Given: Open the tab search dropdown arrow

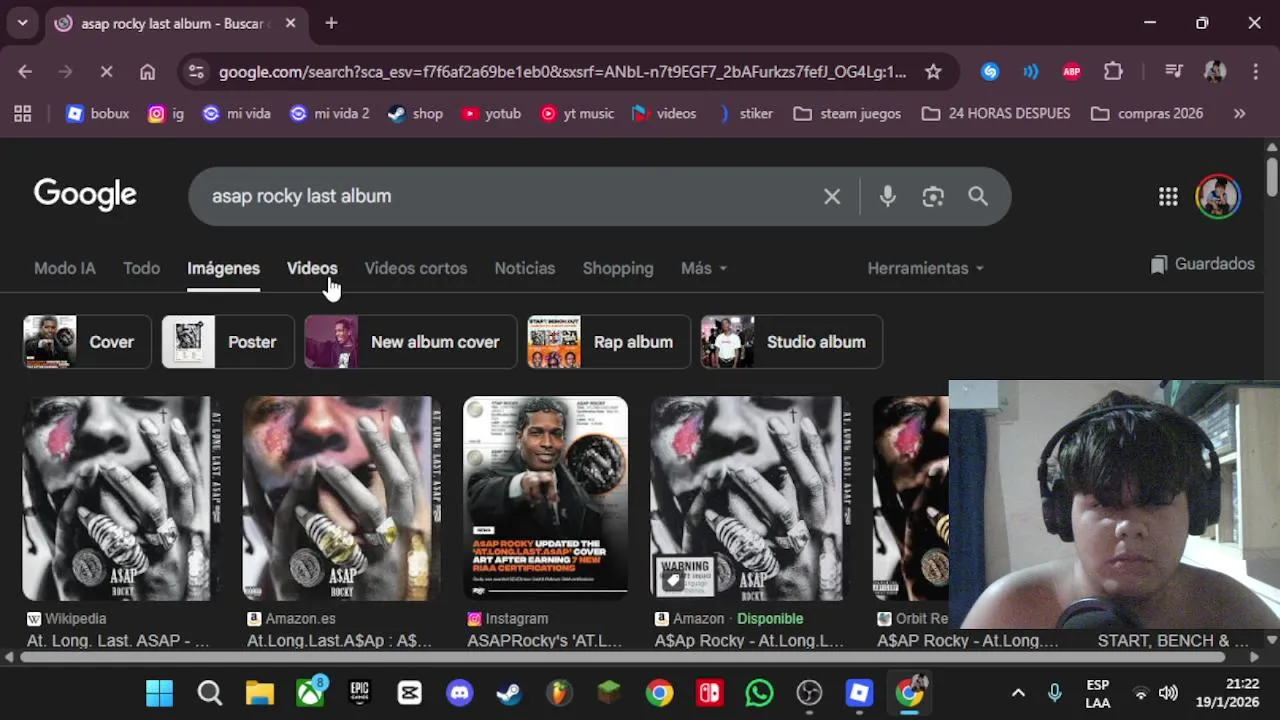Looking at the screenshot, I should [22, 23].
